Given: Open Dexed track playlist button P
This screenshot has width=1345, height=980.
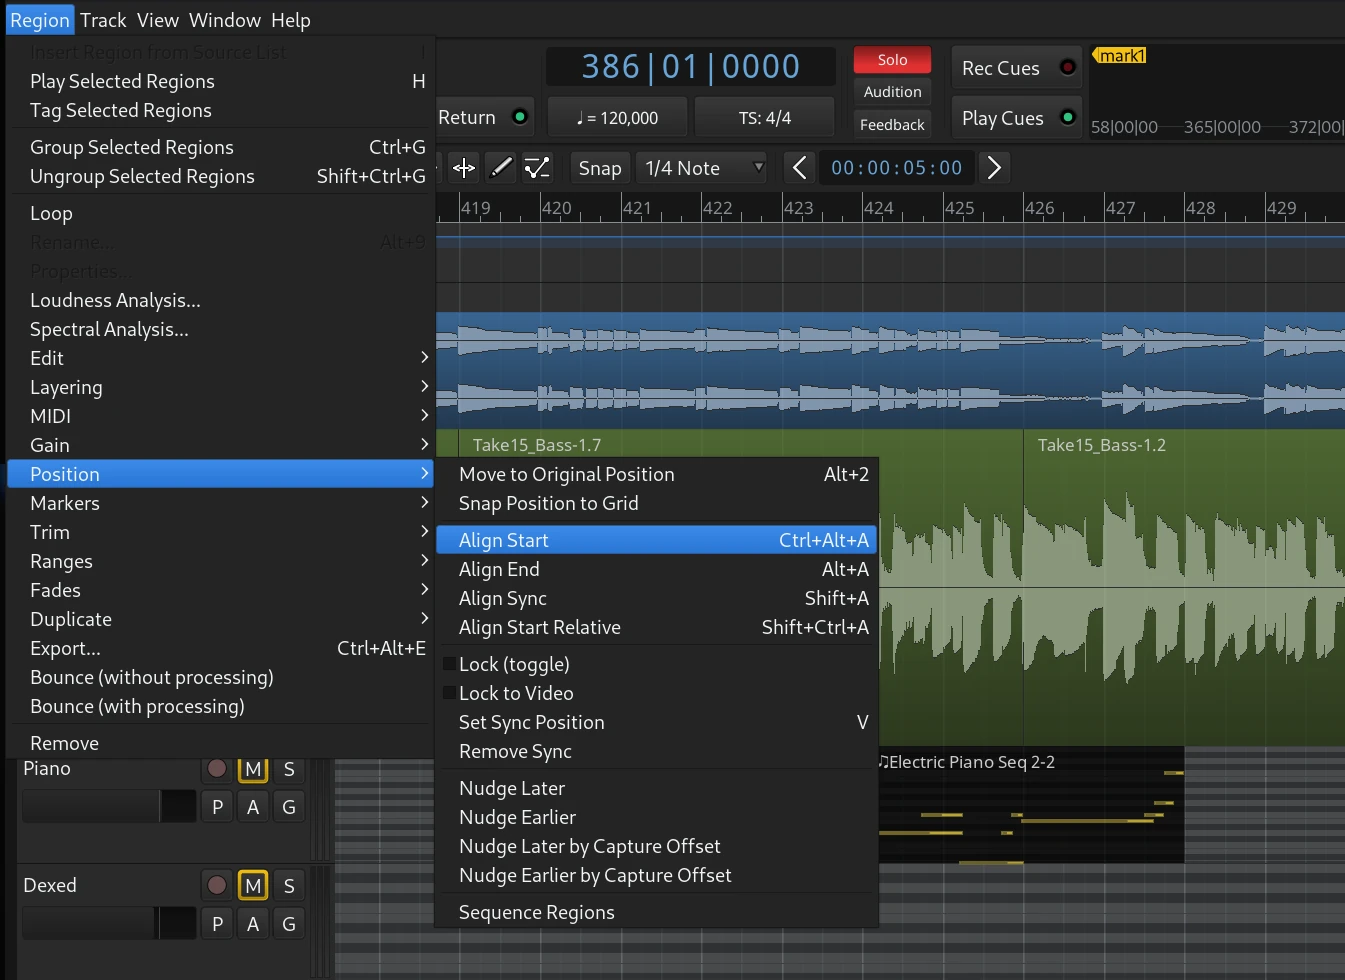Looking at the screenshot, I should [x=217, y=924].
